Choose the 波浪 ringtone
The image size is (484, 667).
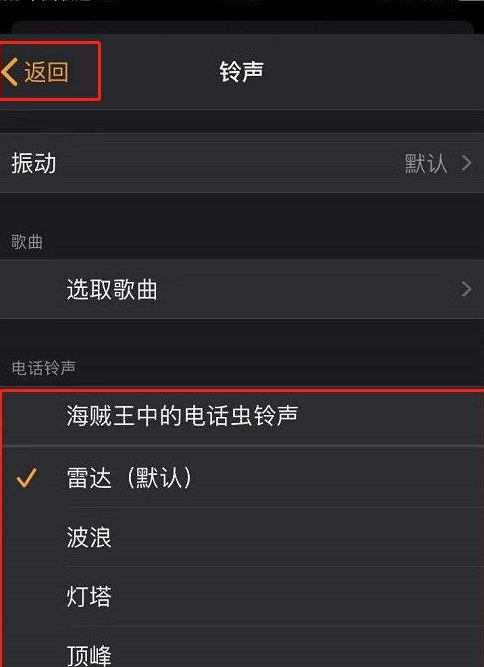tap(242, 537)
